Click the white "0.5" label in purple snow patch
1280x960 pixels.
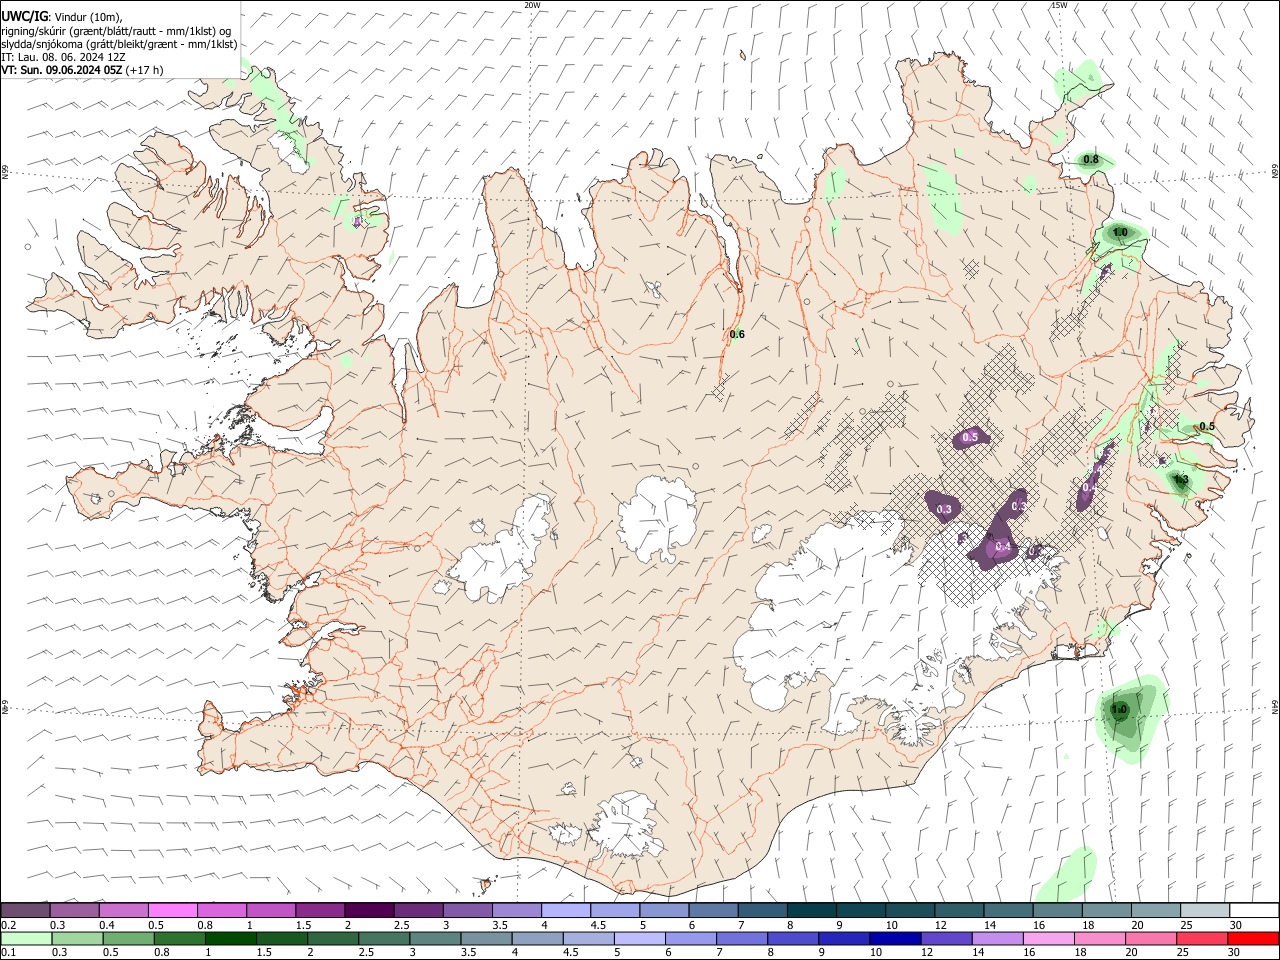970,437
